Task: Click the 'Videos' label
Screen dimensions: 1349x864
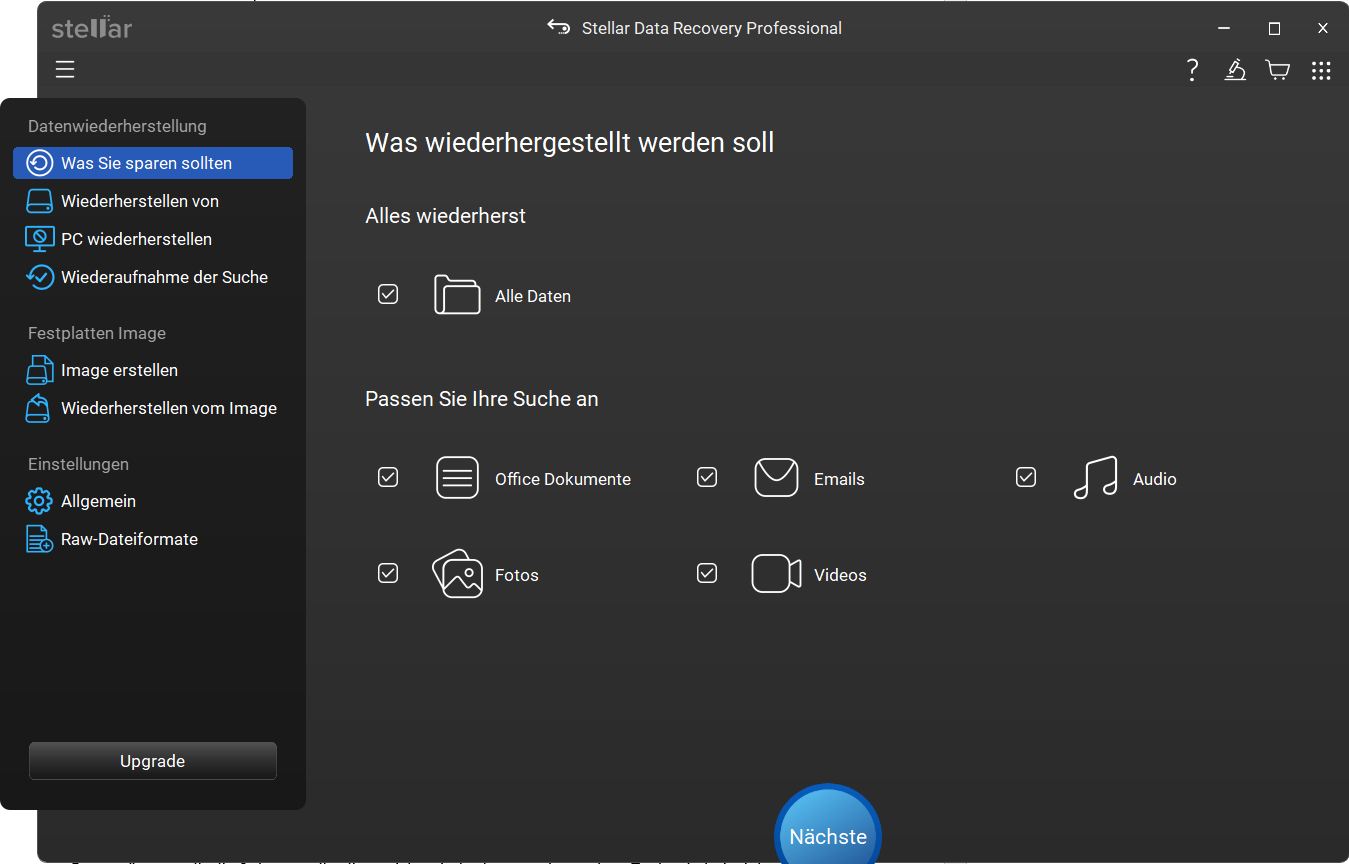Action: pyautogui.click(x=840, y=575)
